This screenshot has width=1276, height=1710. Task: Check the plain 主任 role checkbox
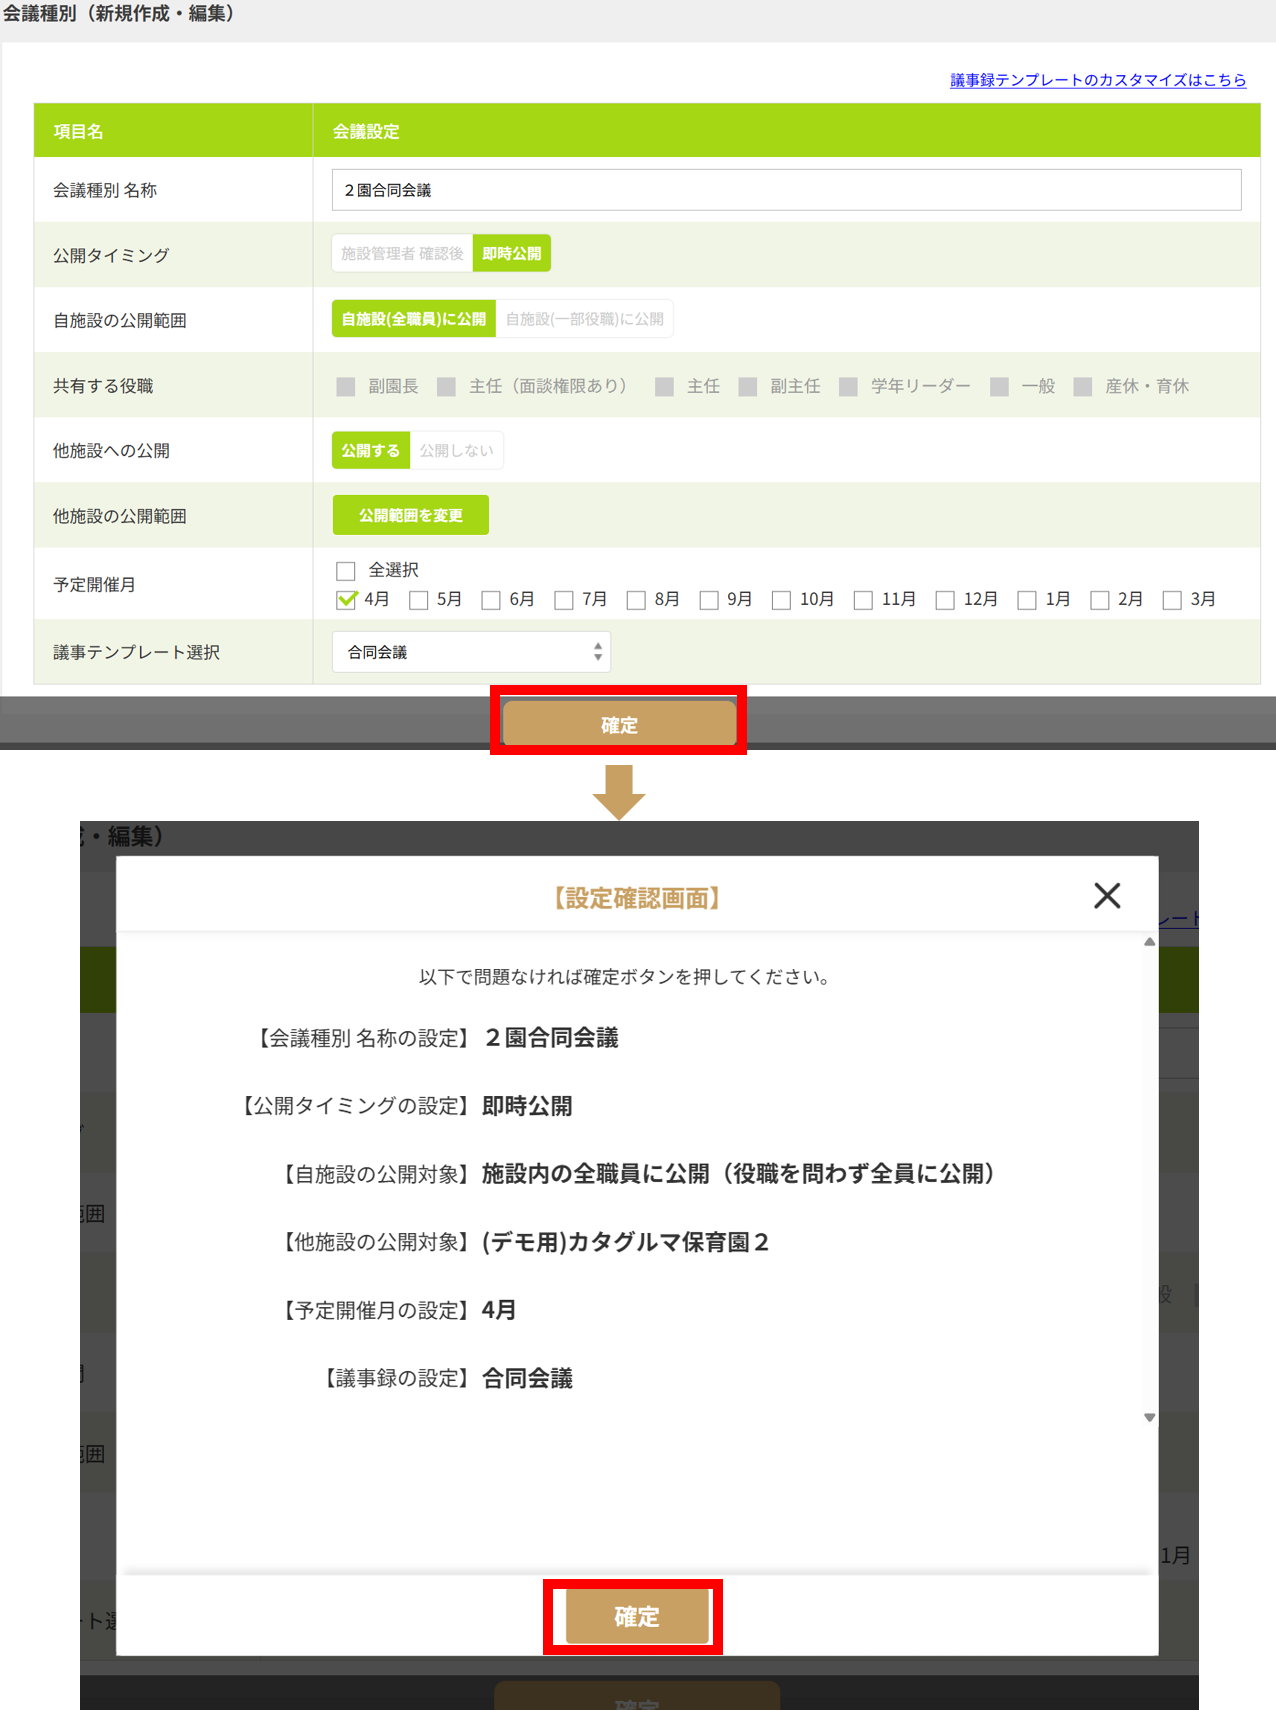pos(664,387)
